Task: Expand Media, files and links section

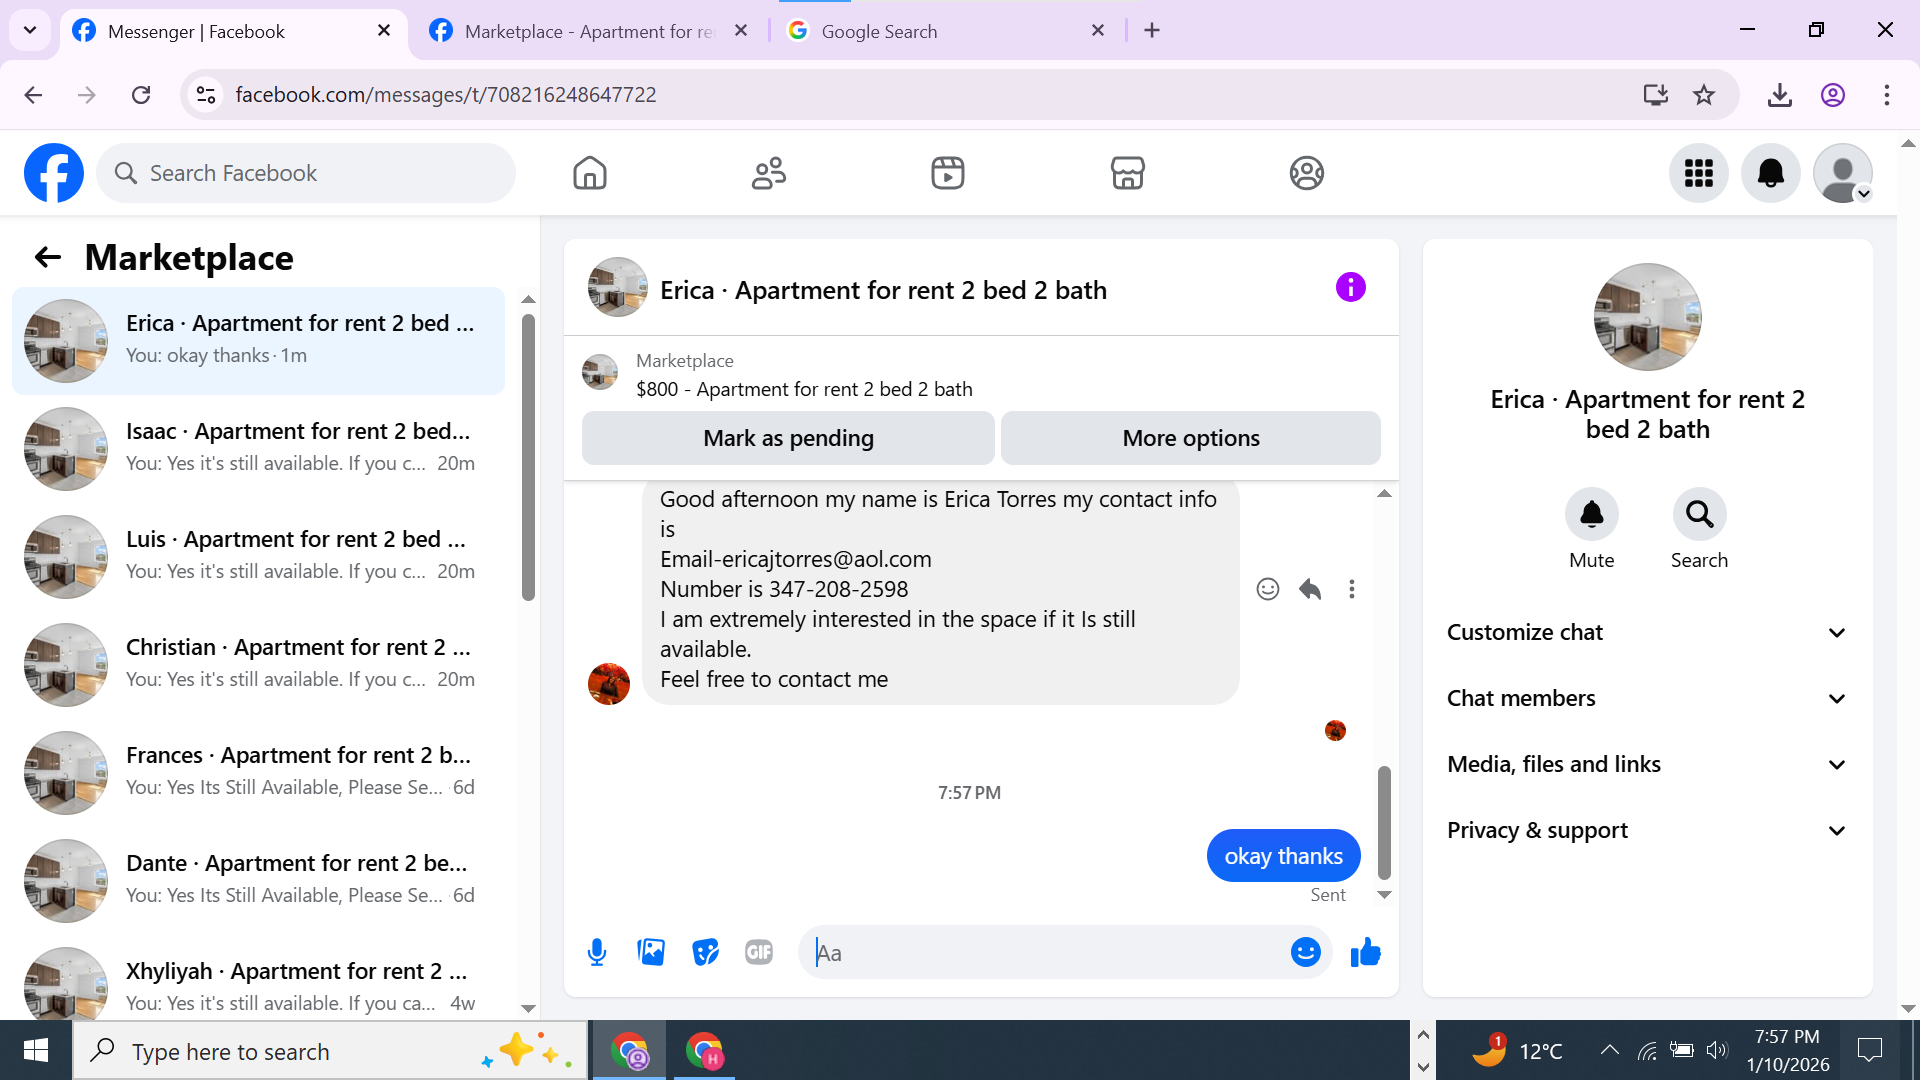Action: [1647, 764]
